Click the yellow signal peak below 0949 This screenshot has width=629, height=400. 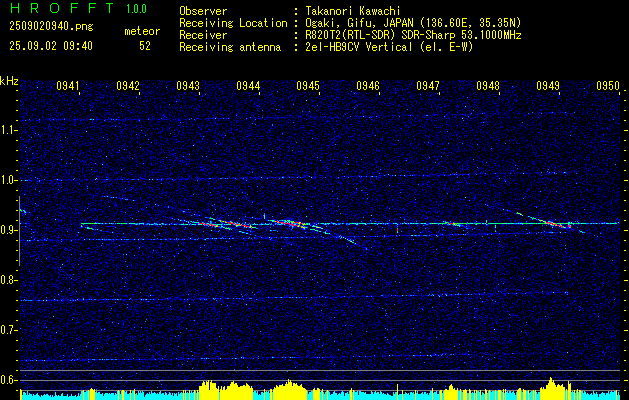click(552, 387)
